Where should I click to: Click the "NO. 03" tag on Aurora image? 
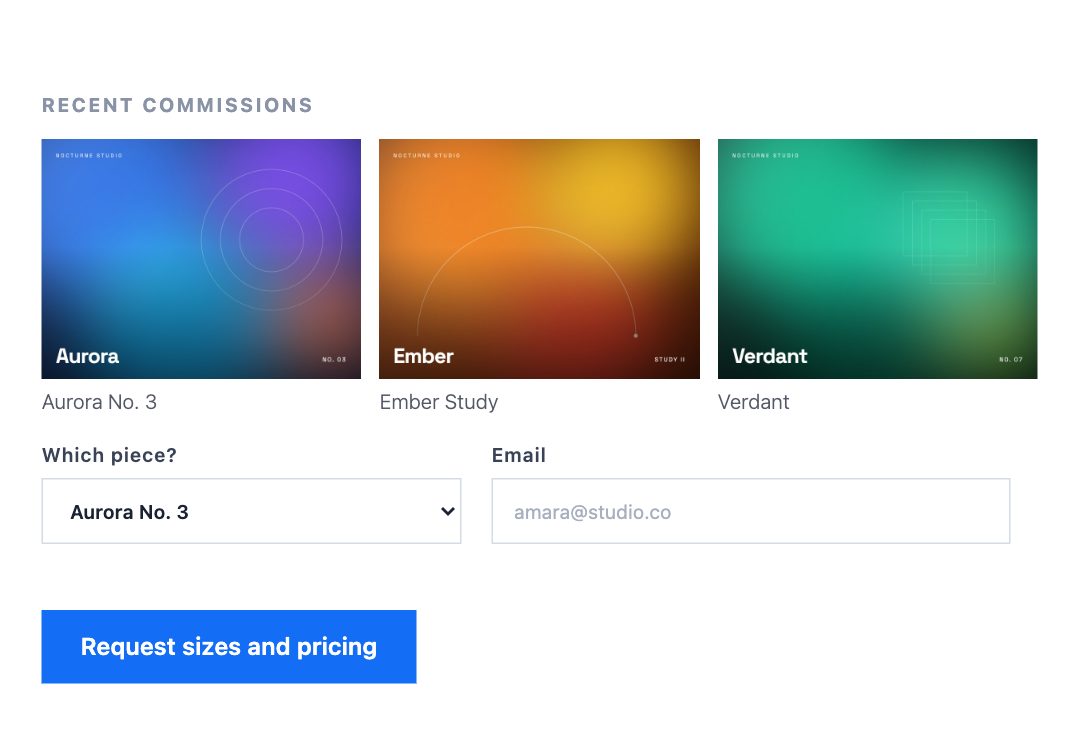334,359
